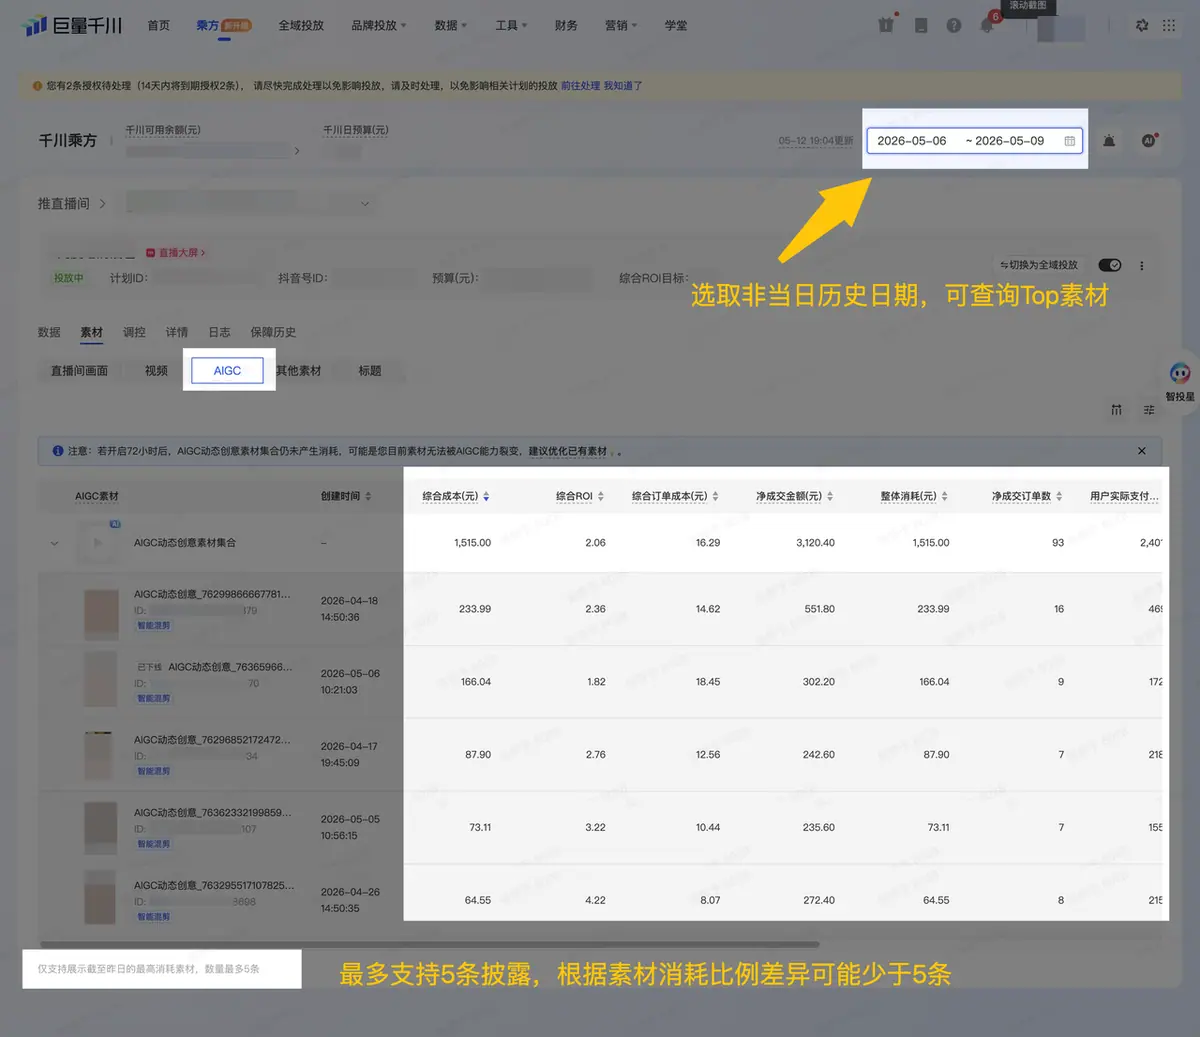Image resolution: width=1200 pixels, height=1037 pixels.
Task: Click the 前往处理 link in the warning banner
Action: point(580,86)
